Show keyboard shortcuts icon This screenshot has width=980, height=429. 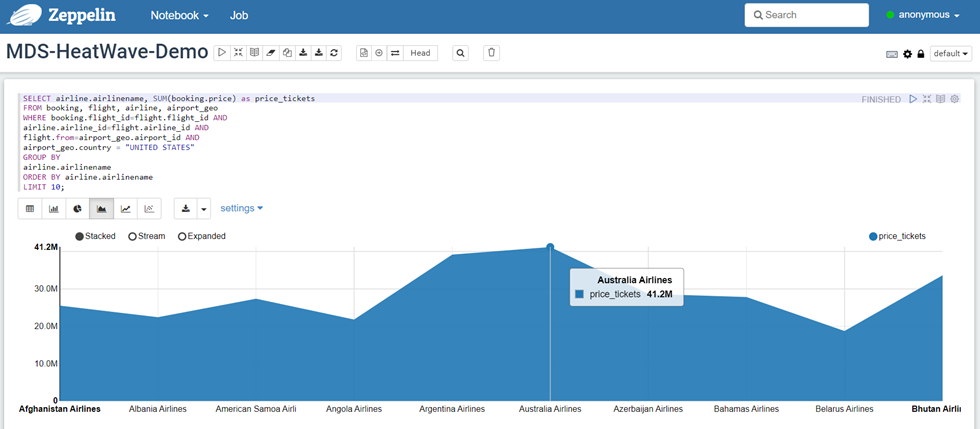(892, 54)
